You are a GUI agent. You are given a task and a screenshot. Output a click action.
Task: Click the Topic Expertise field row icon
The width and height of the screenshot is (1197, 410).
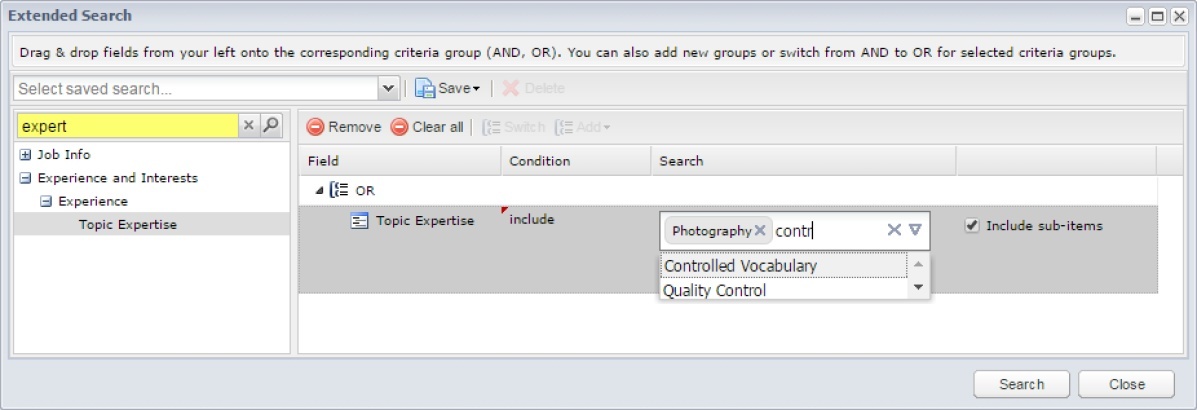(359, 221)
